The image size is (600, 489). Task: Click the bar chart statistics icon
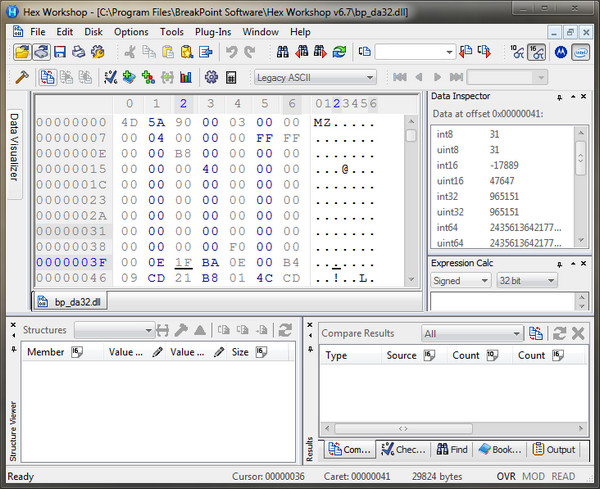pyautogui.click(x=186, y=77)
